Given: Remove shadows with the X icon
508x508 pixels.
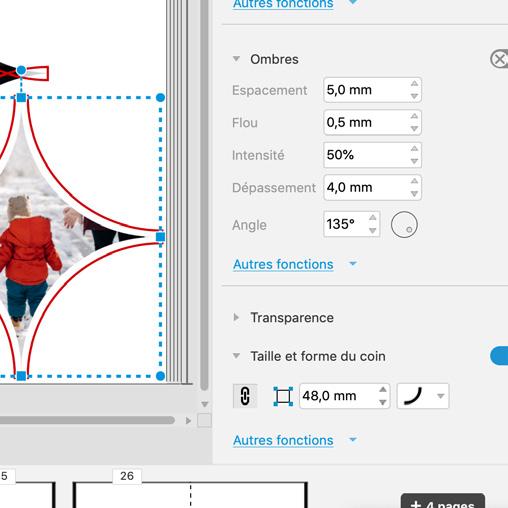Looking at the screenshot, I should click(500, 59).
